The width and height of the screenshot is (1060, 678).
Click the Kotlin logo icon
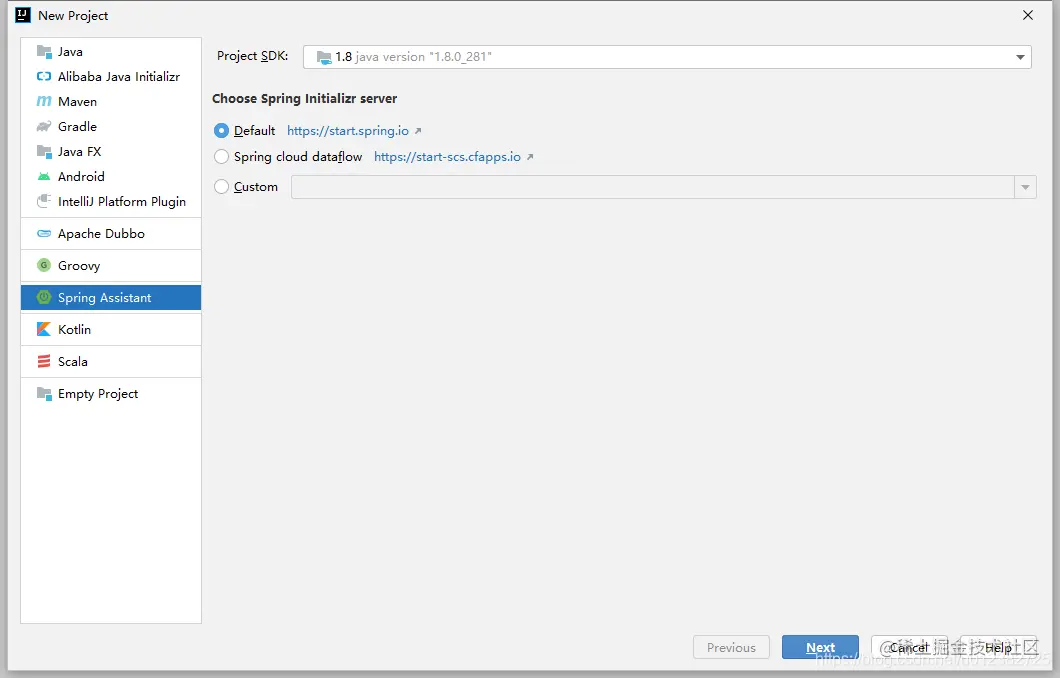coord(44,329)
